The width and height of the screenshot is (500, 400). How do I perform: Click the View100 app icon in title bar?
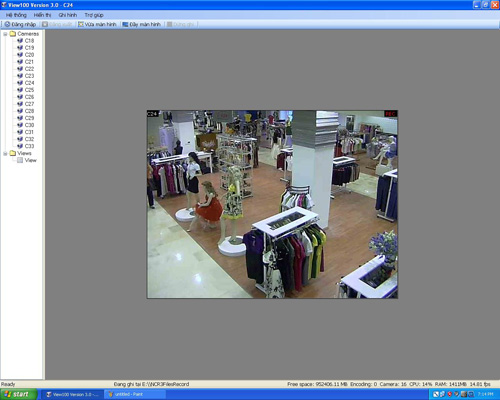click(4, 5)
